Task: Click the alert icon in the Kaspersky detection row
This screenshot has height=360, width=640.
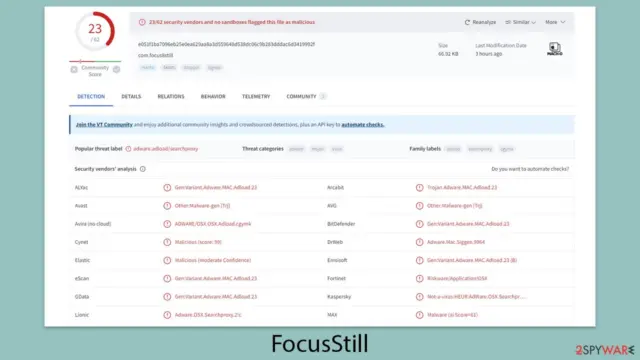Action: click(x=419, y=297)
